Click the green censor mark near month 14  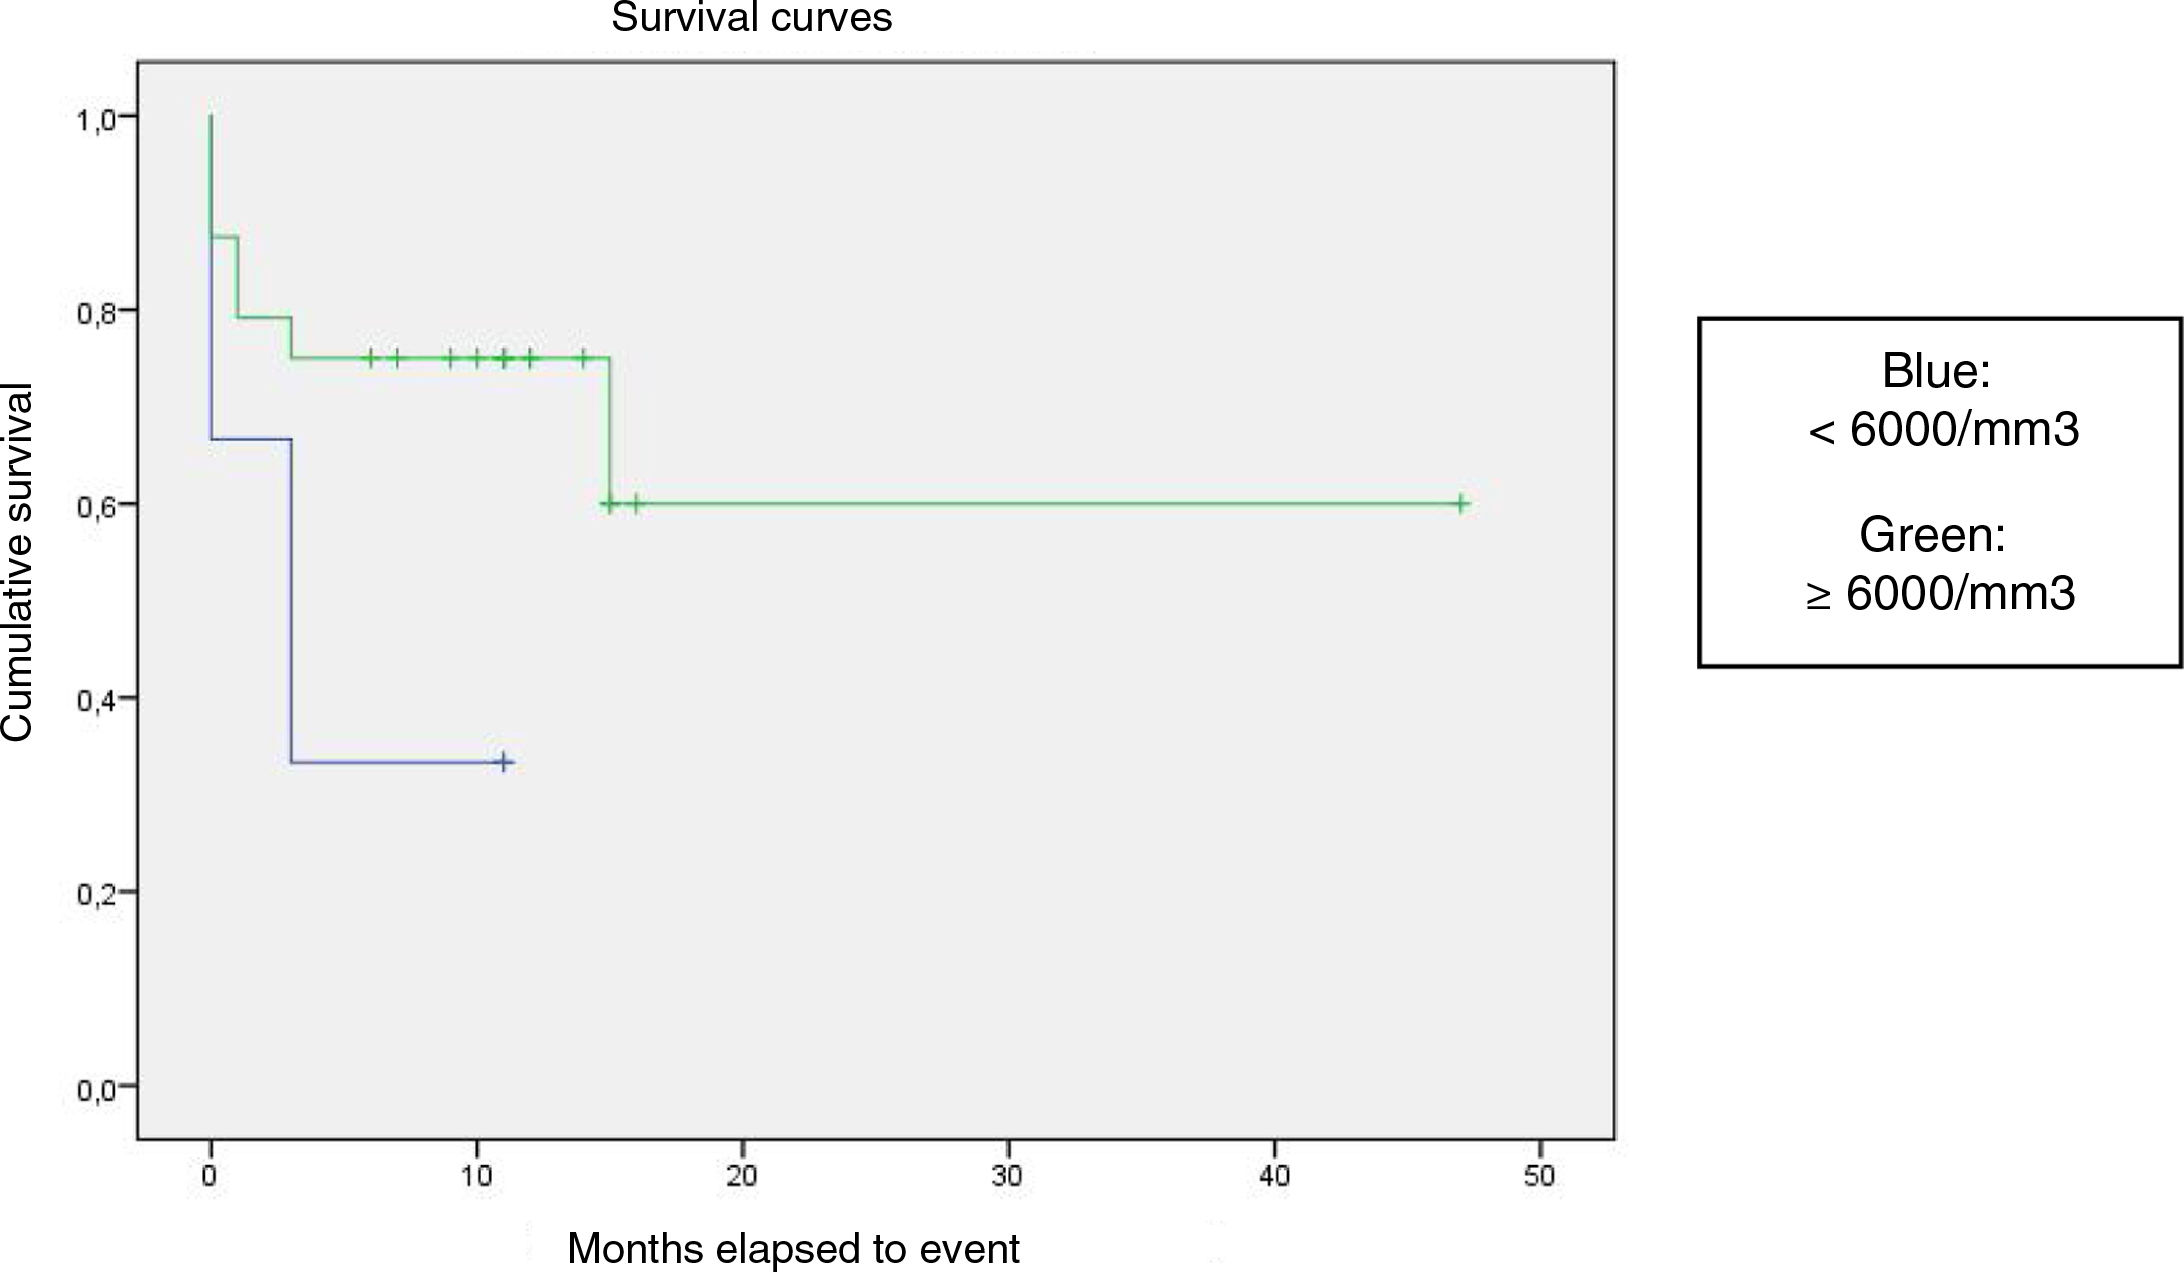[582, 358]
